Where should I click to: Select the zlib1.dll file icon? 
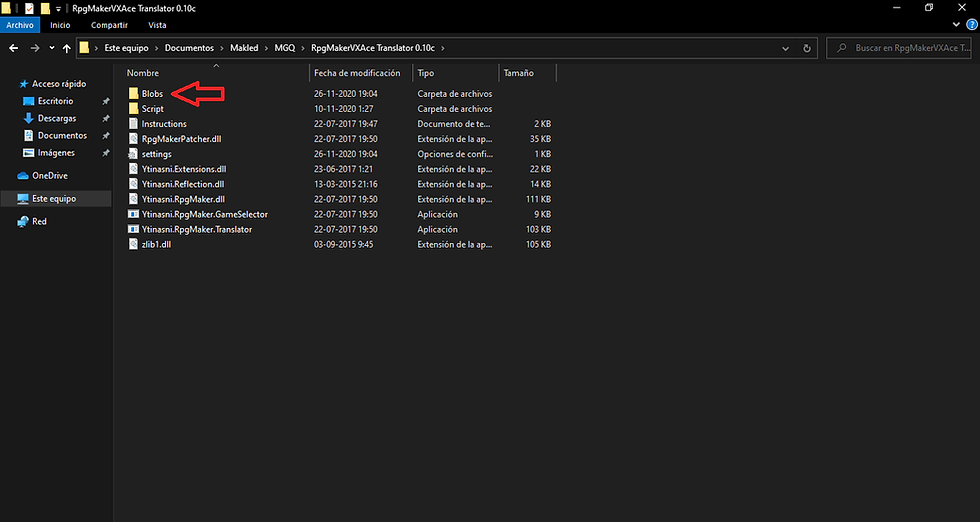click(133, 244)
